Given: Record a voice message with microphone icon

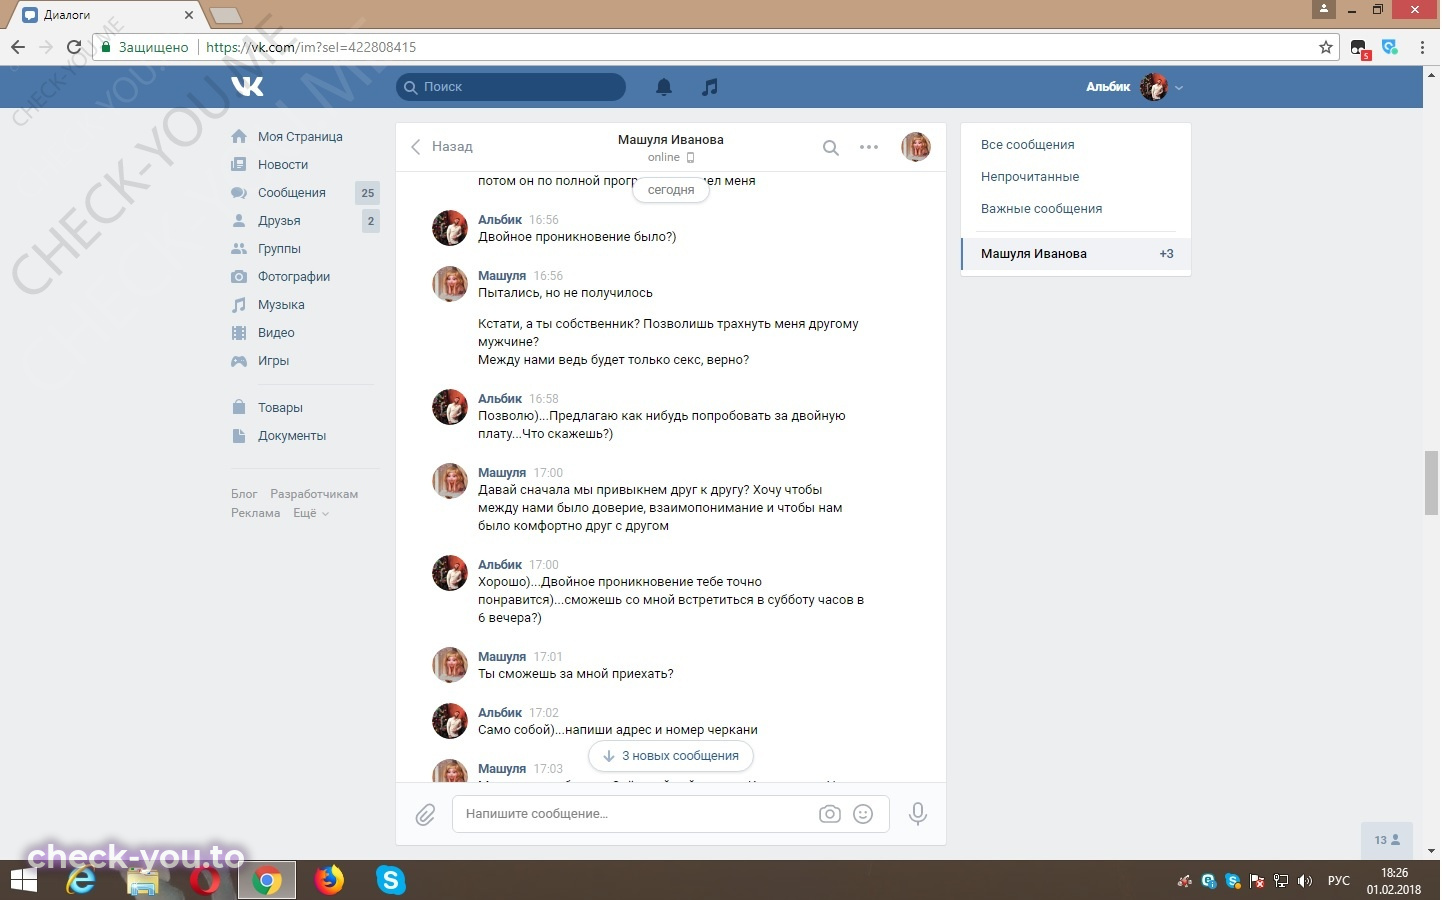Looking at the screenshot, I should pos(917,814).
